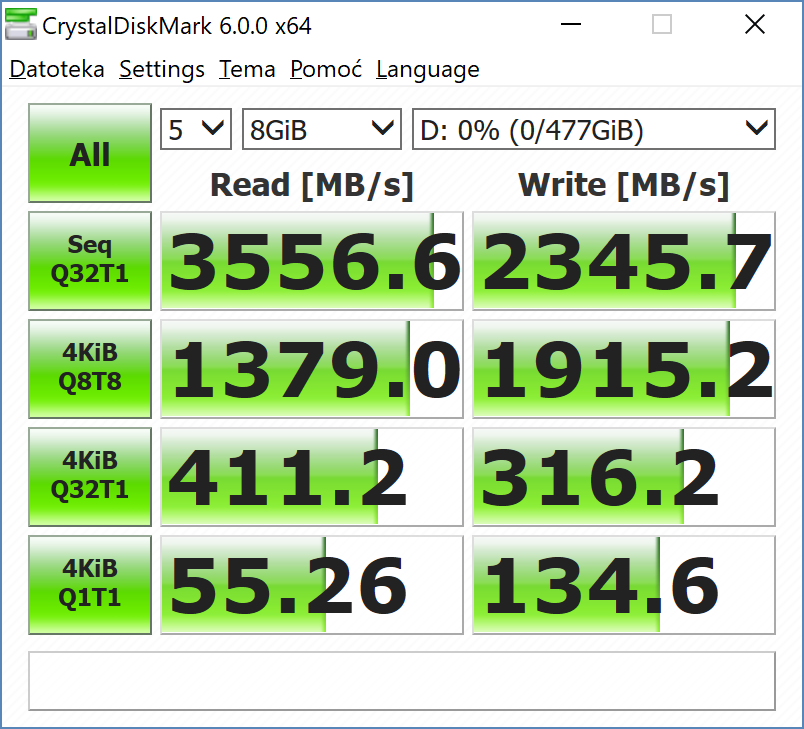Start the Seq Q32T1 test
This screenshot has height=729, width=804.
(x=90, y=260)
